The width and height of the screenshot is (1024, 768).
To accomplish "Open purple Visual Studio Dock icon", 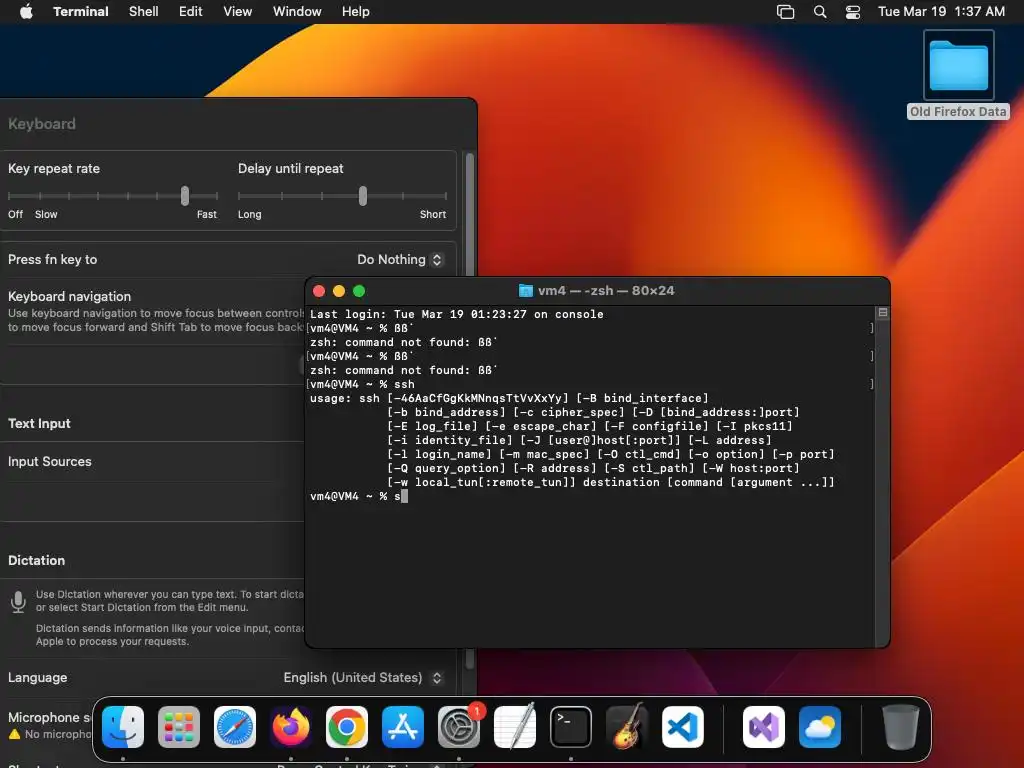I will [x=764, y=727].
